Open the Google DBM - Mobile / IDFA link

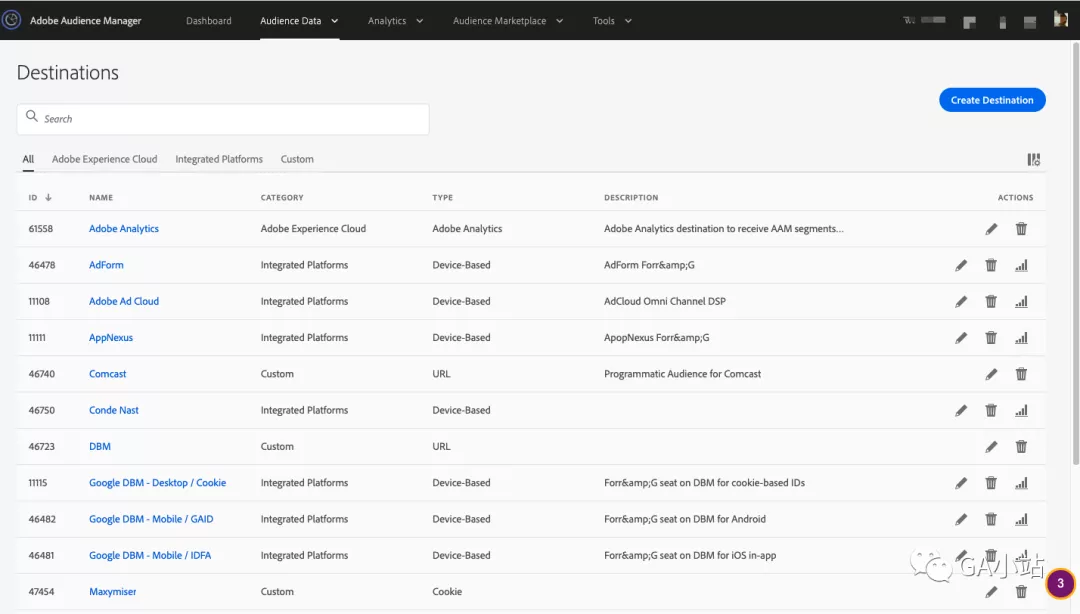150,555
